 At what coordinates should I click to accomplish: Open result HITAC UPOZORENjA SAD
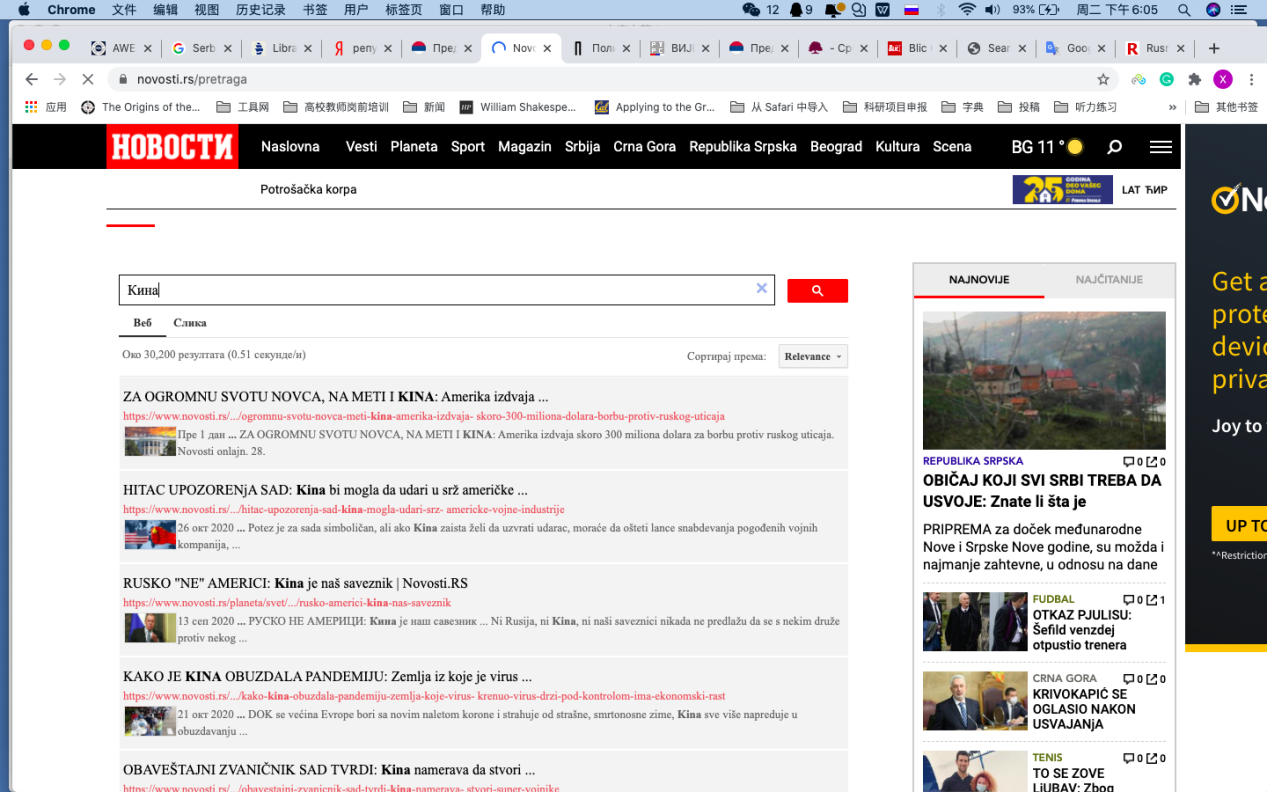pos(325,490)
